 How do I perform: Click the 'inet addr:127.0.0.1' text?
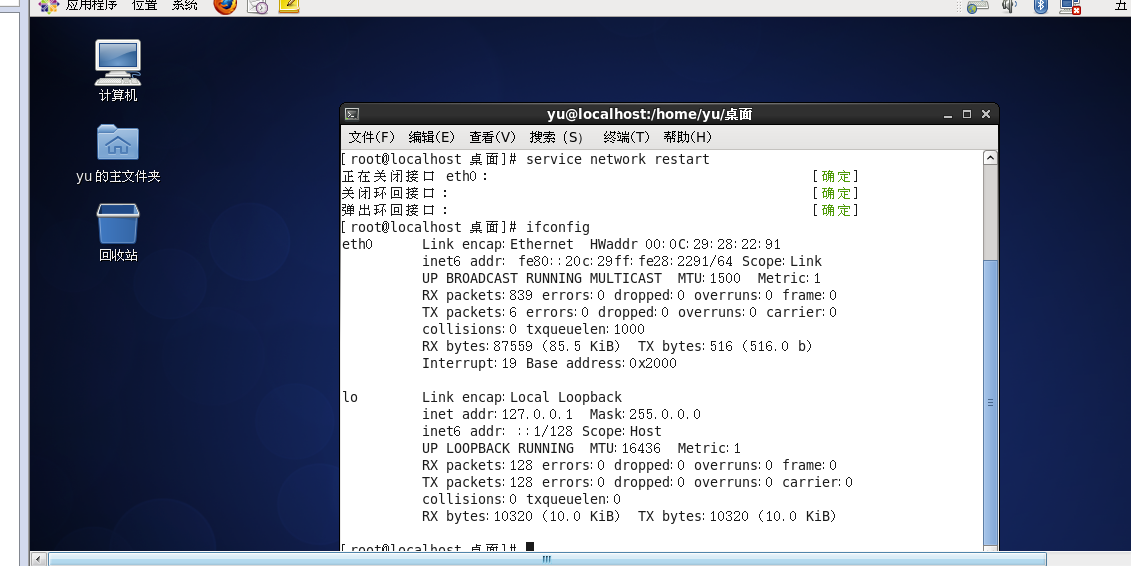click(x=498, y=415)
